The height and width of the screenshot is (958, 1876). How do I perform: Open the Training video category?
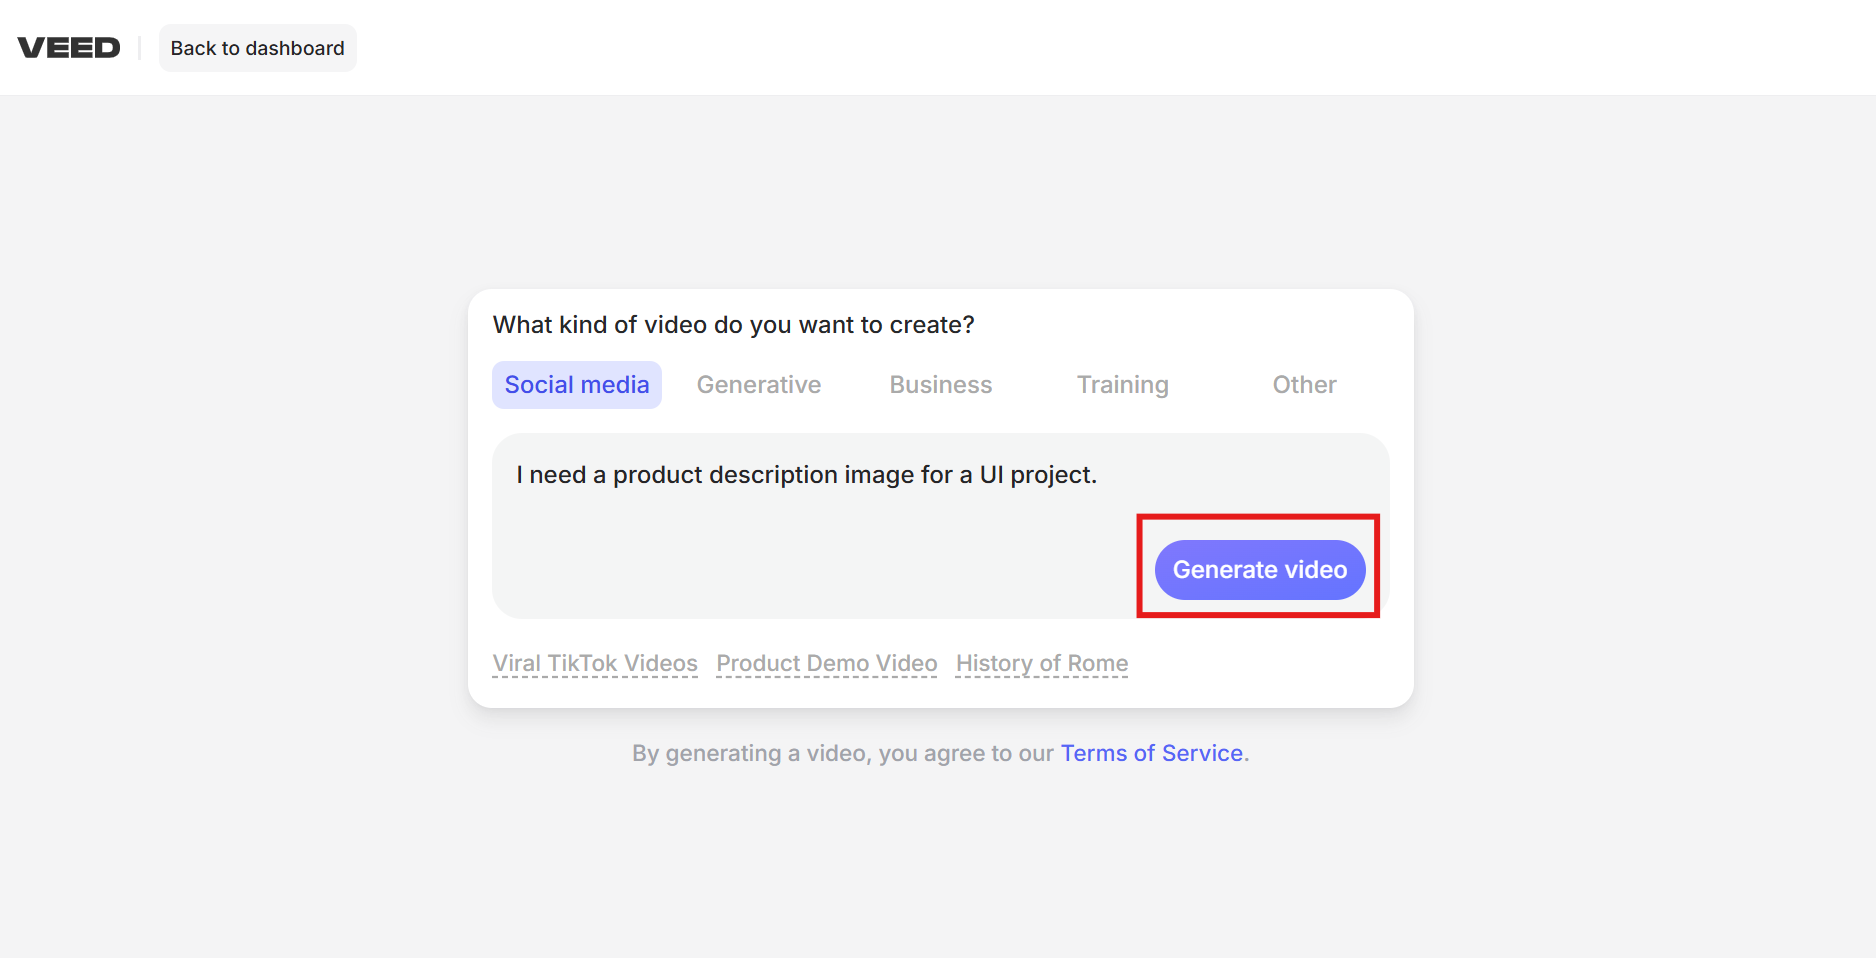click(1122, 384)
